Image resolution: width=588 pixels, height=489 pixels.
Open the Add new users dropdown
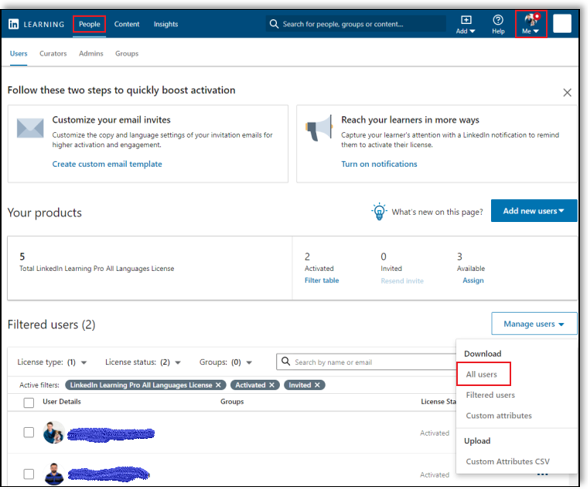534,211
